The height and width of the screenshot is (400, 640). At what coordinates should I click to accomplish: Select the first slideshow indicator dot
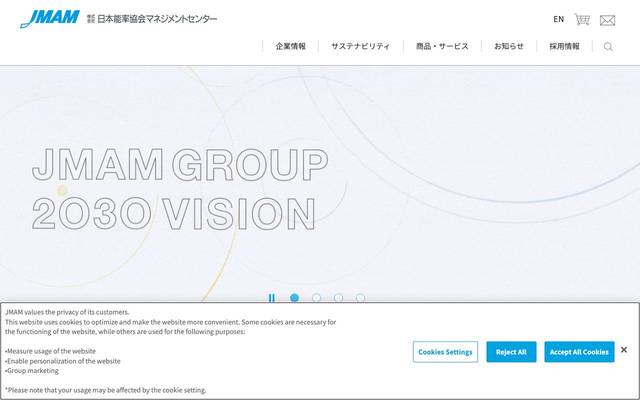pos(294,298)
